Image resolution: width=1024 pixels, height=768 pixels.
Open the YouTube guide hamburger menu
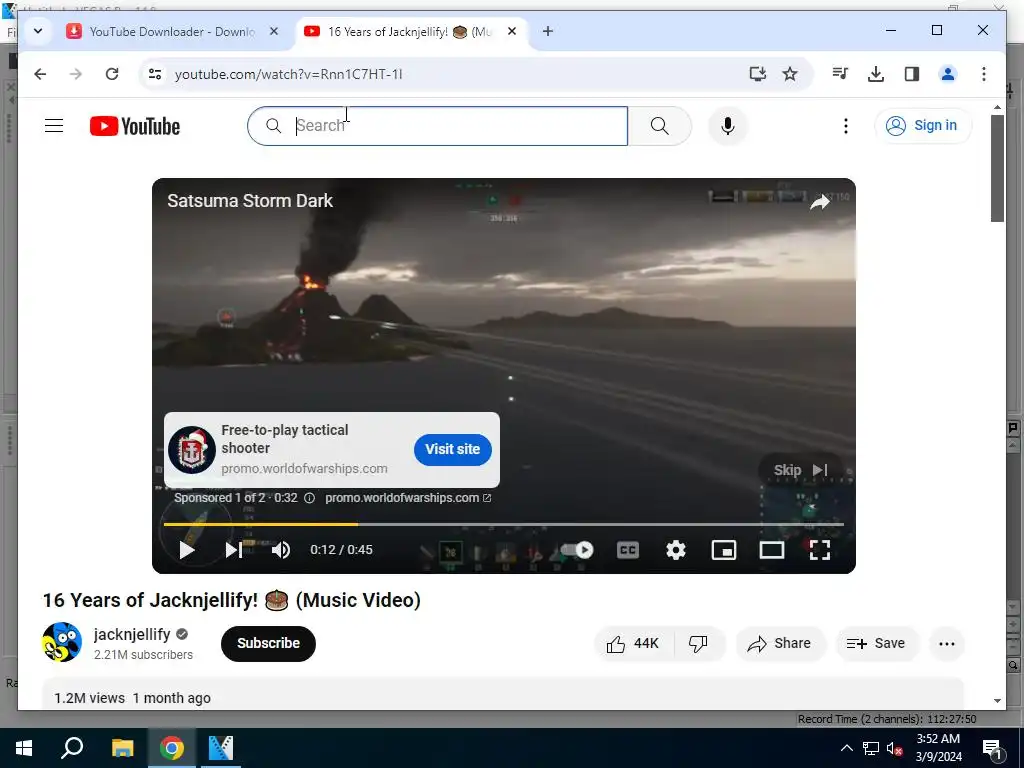pos(54,125)
